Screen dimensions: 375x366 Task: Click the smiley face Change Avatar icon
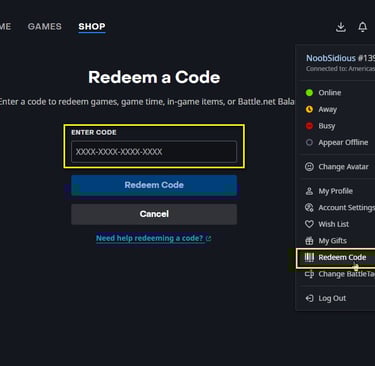point(309,167)
